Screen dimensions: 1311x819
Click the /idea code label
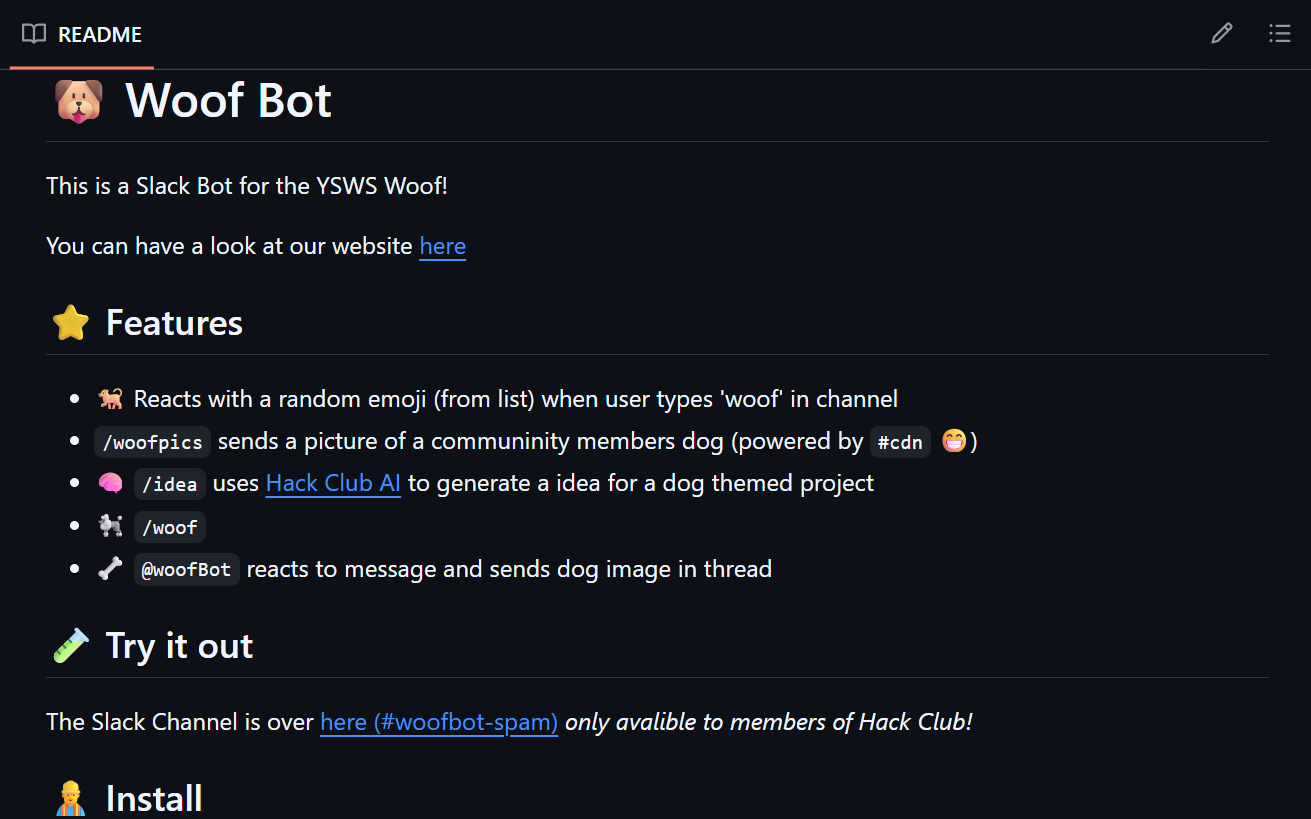(x=169, y=484)
